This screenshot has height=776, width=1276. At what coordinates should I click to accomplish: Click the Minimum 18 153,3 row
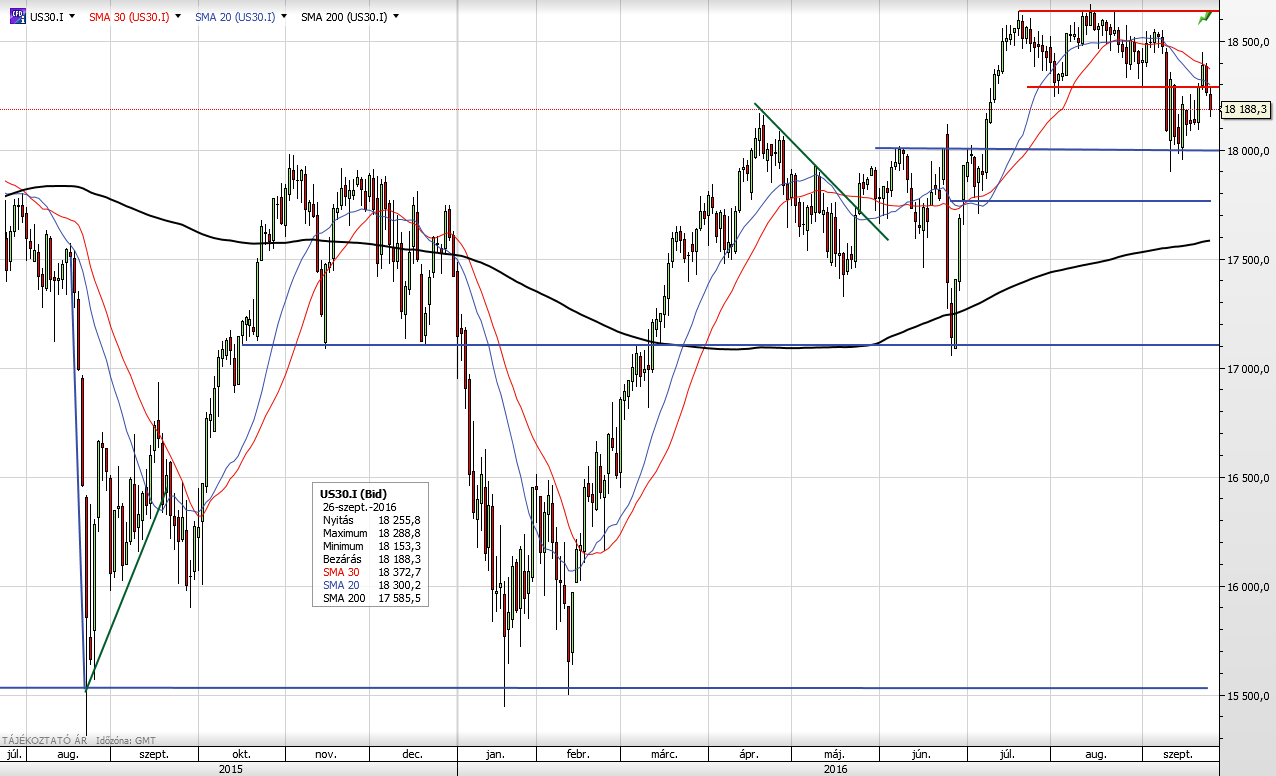point(371,546)
